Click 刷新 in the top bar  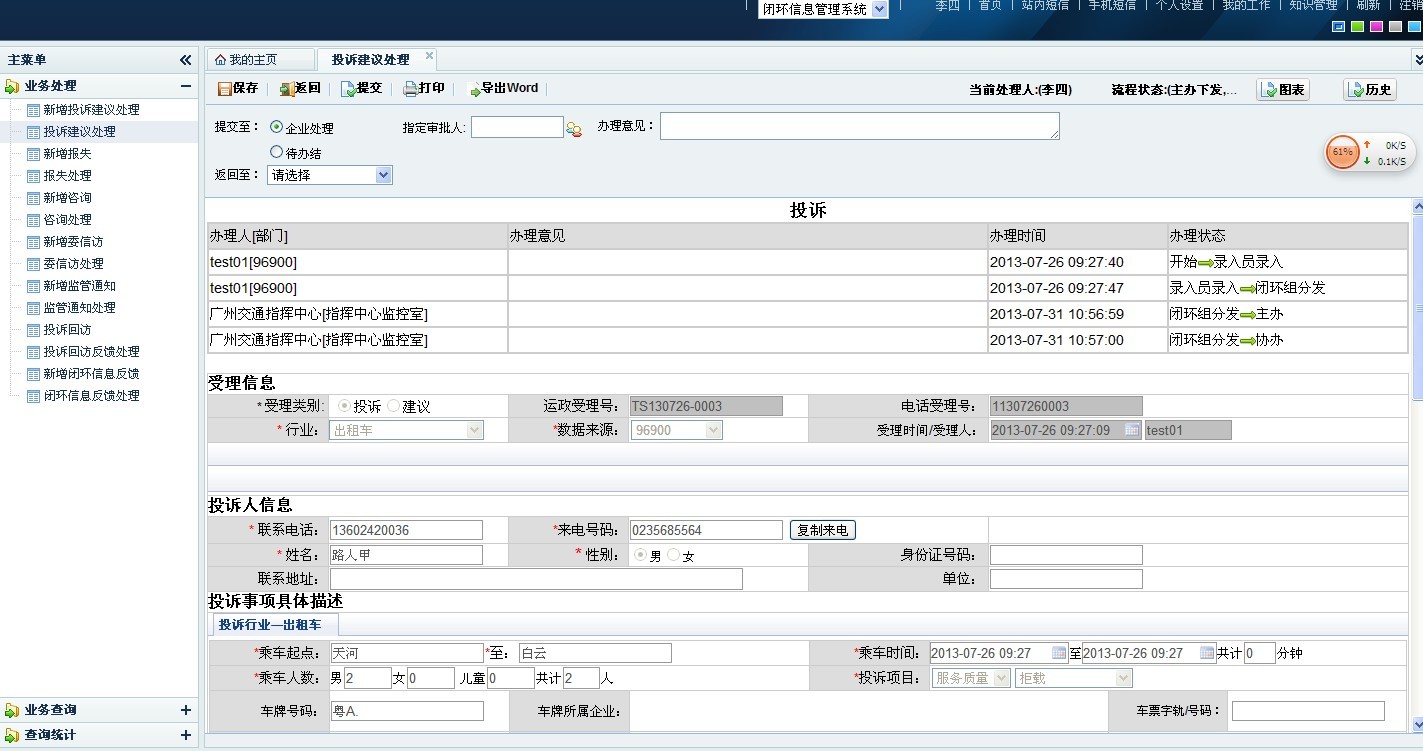tap(1368, 5)
